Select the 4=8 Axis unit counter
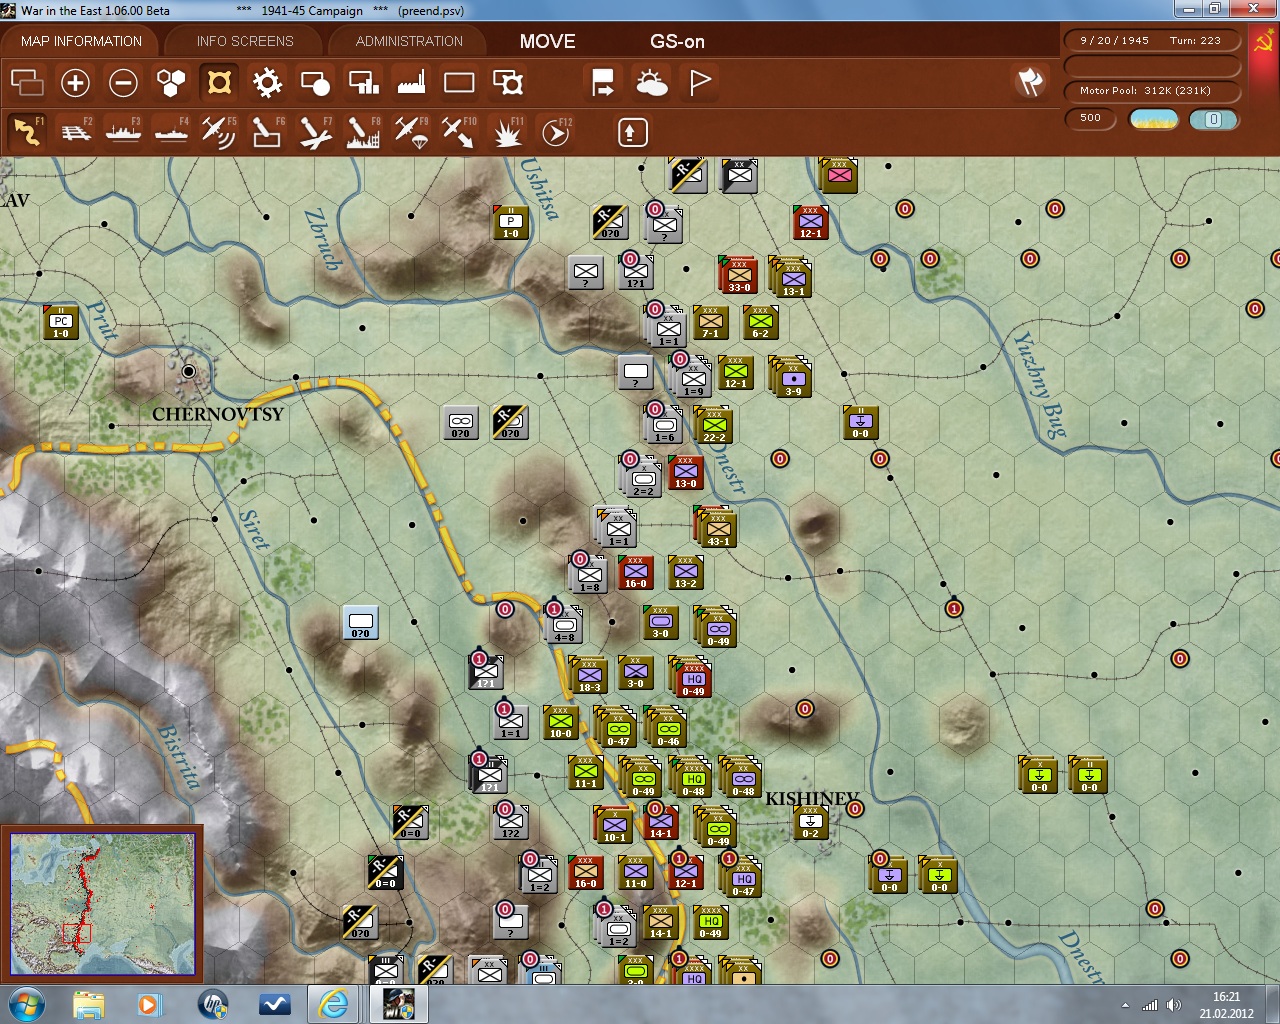 [564, 625]
